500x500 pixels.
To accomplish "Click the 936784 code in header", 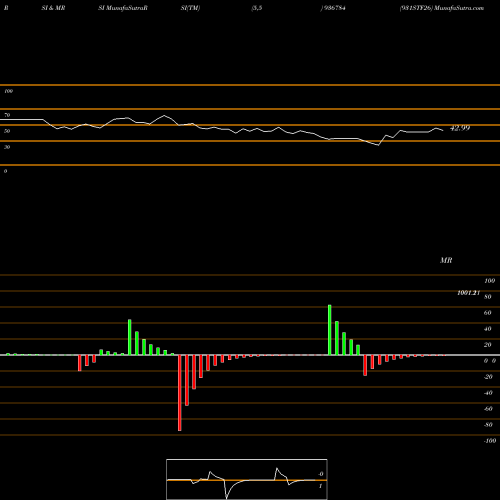I will point(334,8).
